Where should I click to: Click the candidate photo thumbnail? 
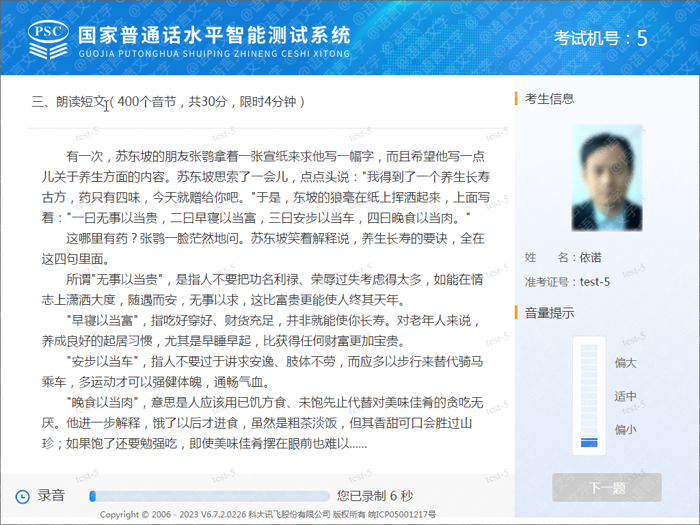pos(607,178)
